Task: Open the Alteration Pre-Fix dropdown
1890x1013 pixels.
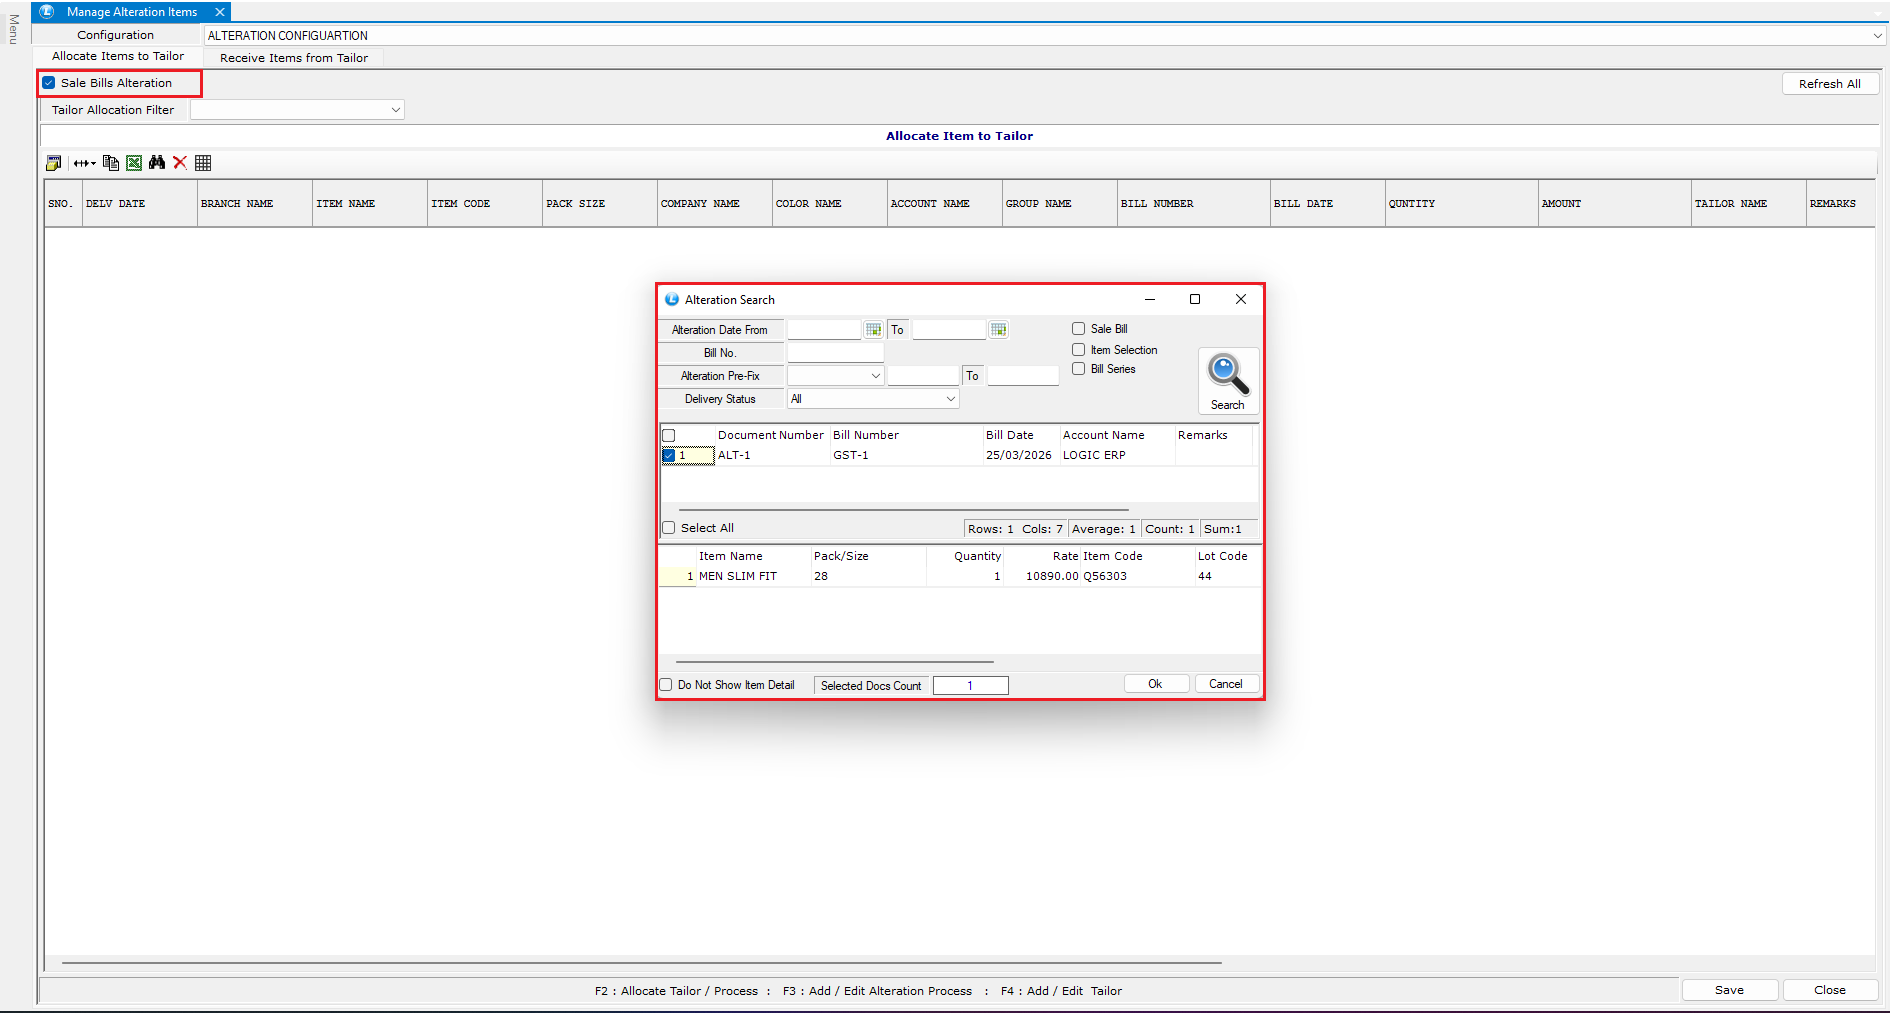Action: click(875, 376)
